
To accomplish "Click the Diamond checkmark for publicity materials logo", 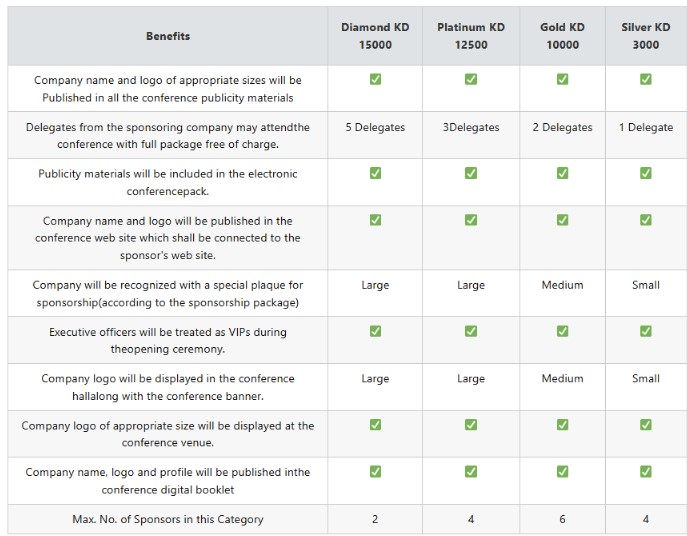I will 375,79.
